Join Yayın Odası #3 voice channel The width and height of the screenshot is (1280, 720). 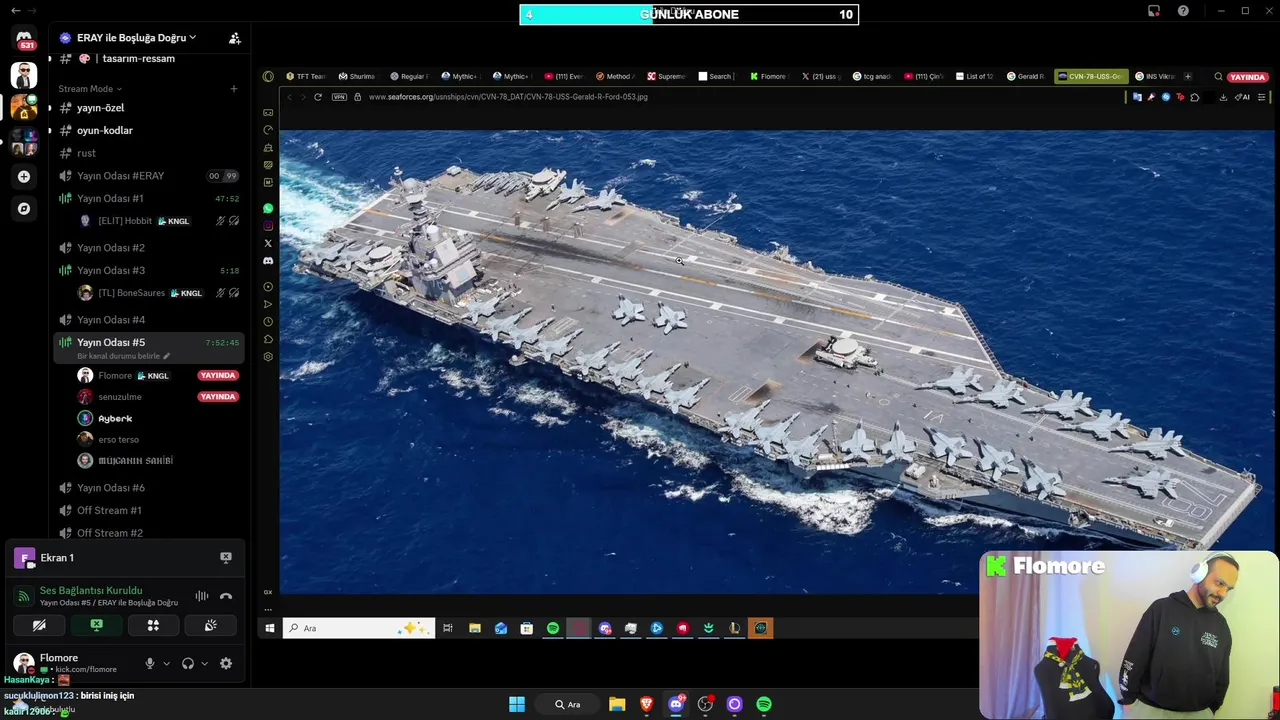pyautogui.click(x=149, y=270)
